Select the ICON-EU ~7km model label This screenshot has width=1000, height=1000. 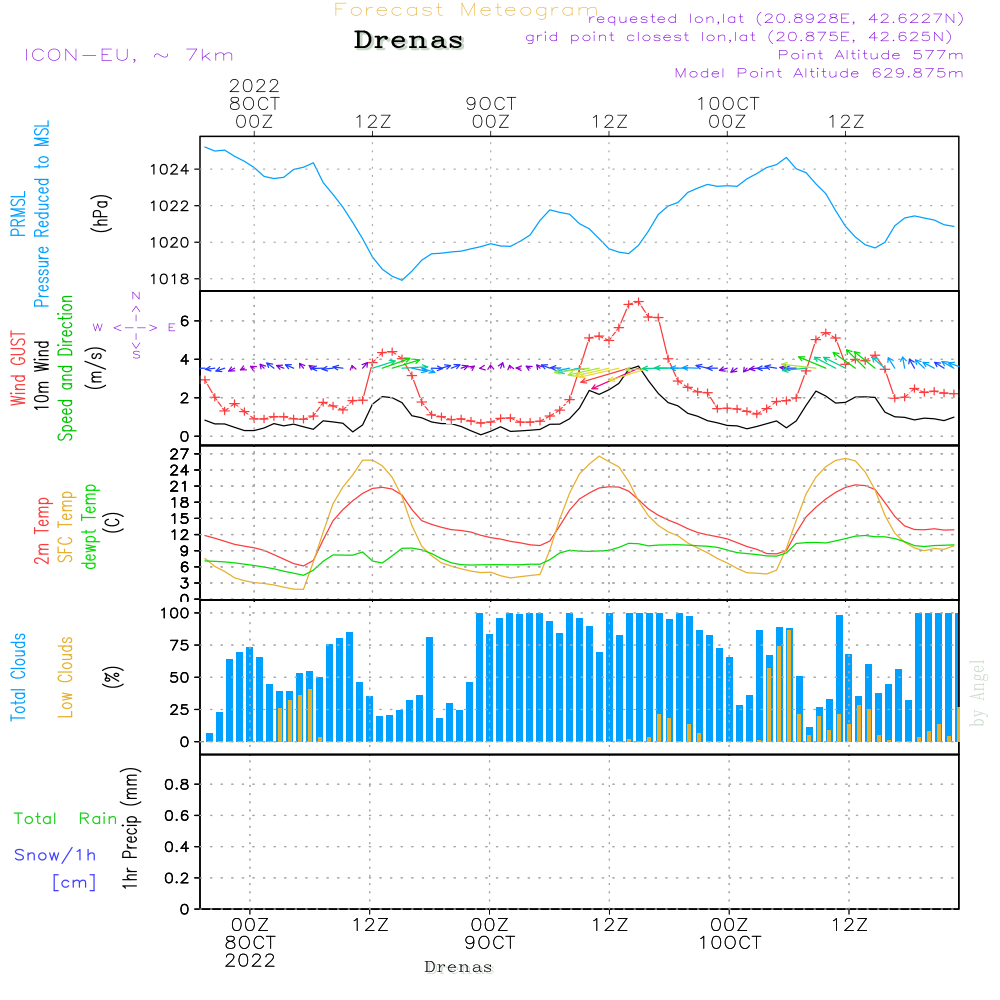coord(128,55)
